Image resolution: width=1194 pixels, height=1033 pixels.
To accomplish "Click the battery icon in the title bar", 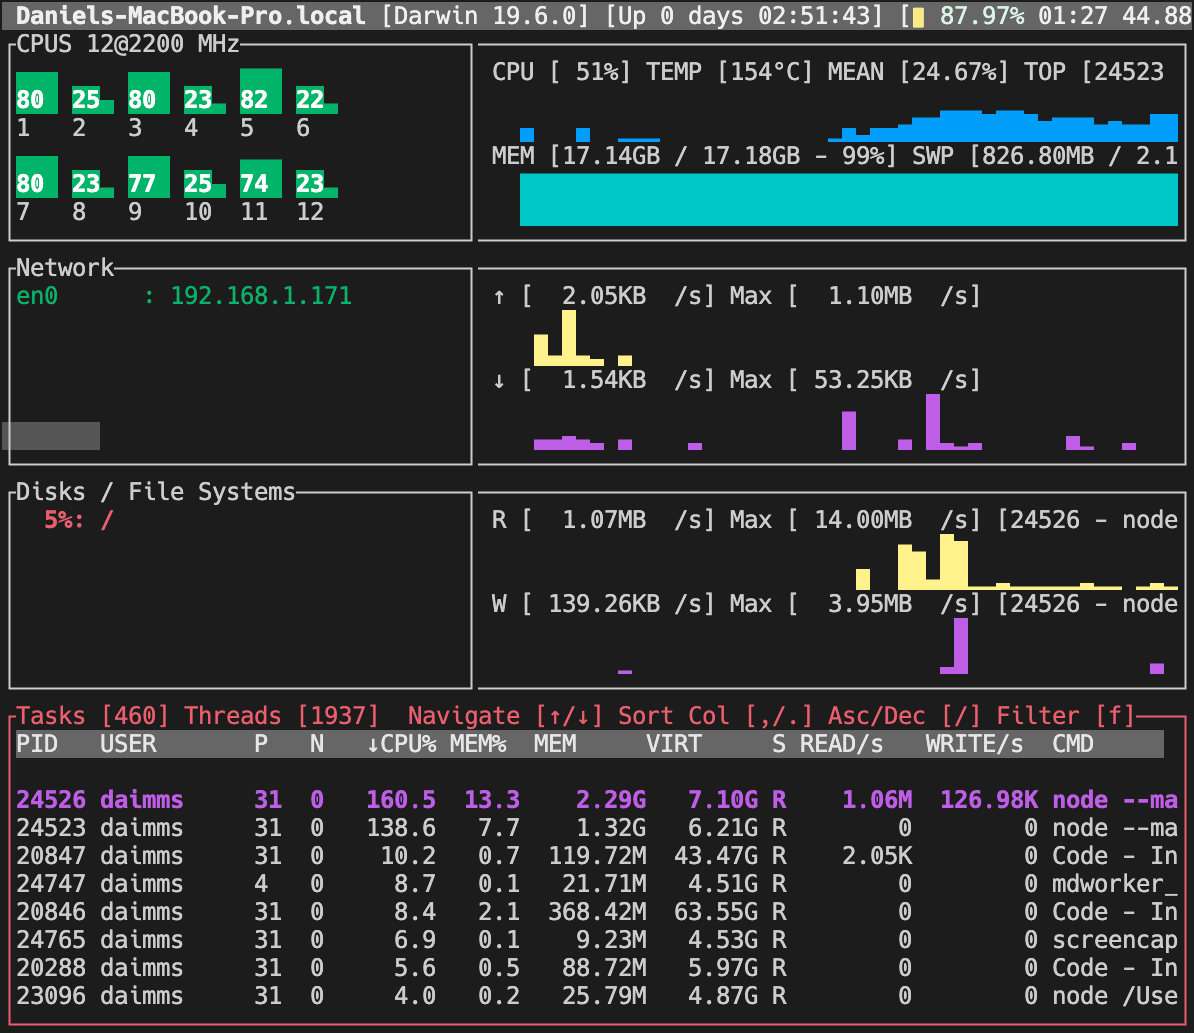I will point(919,16).
